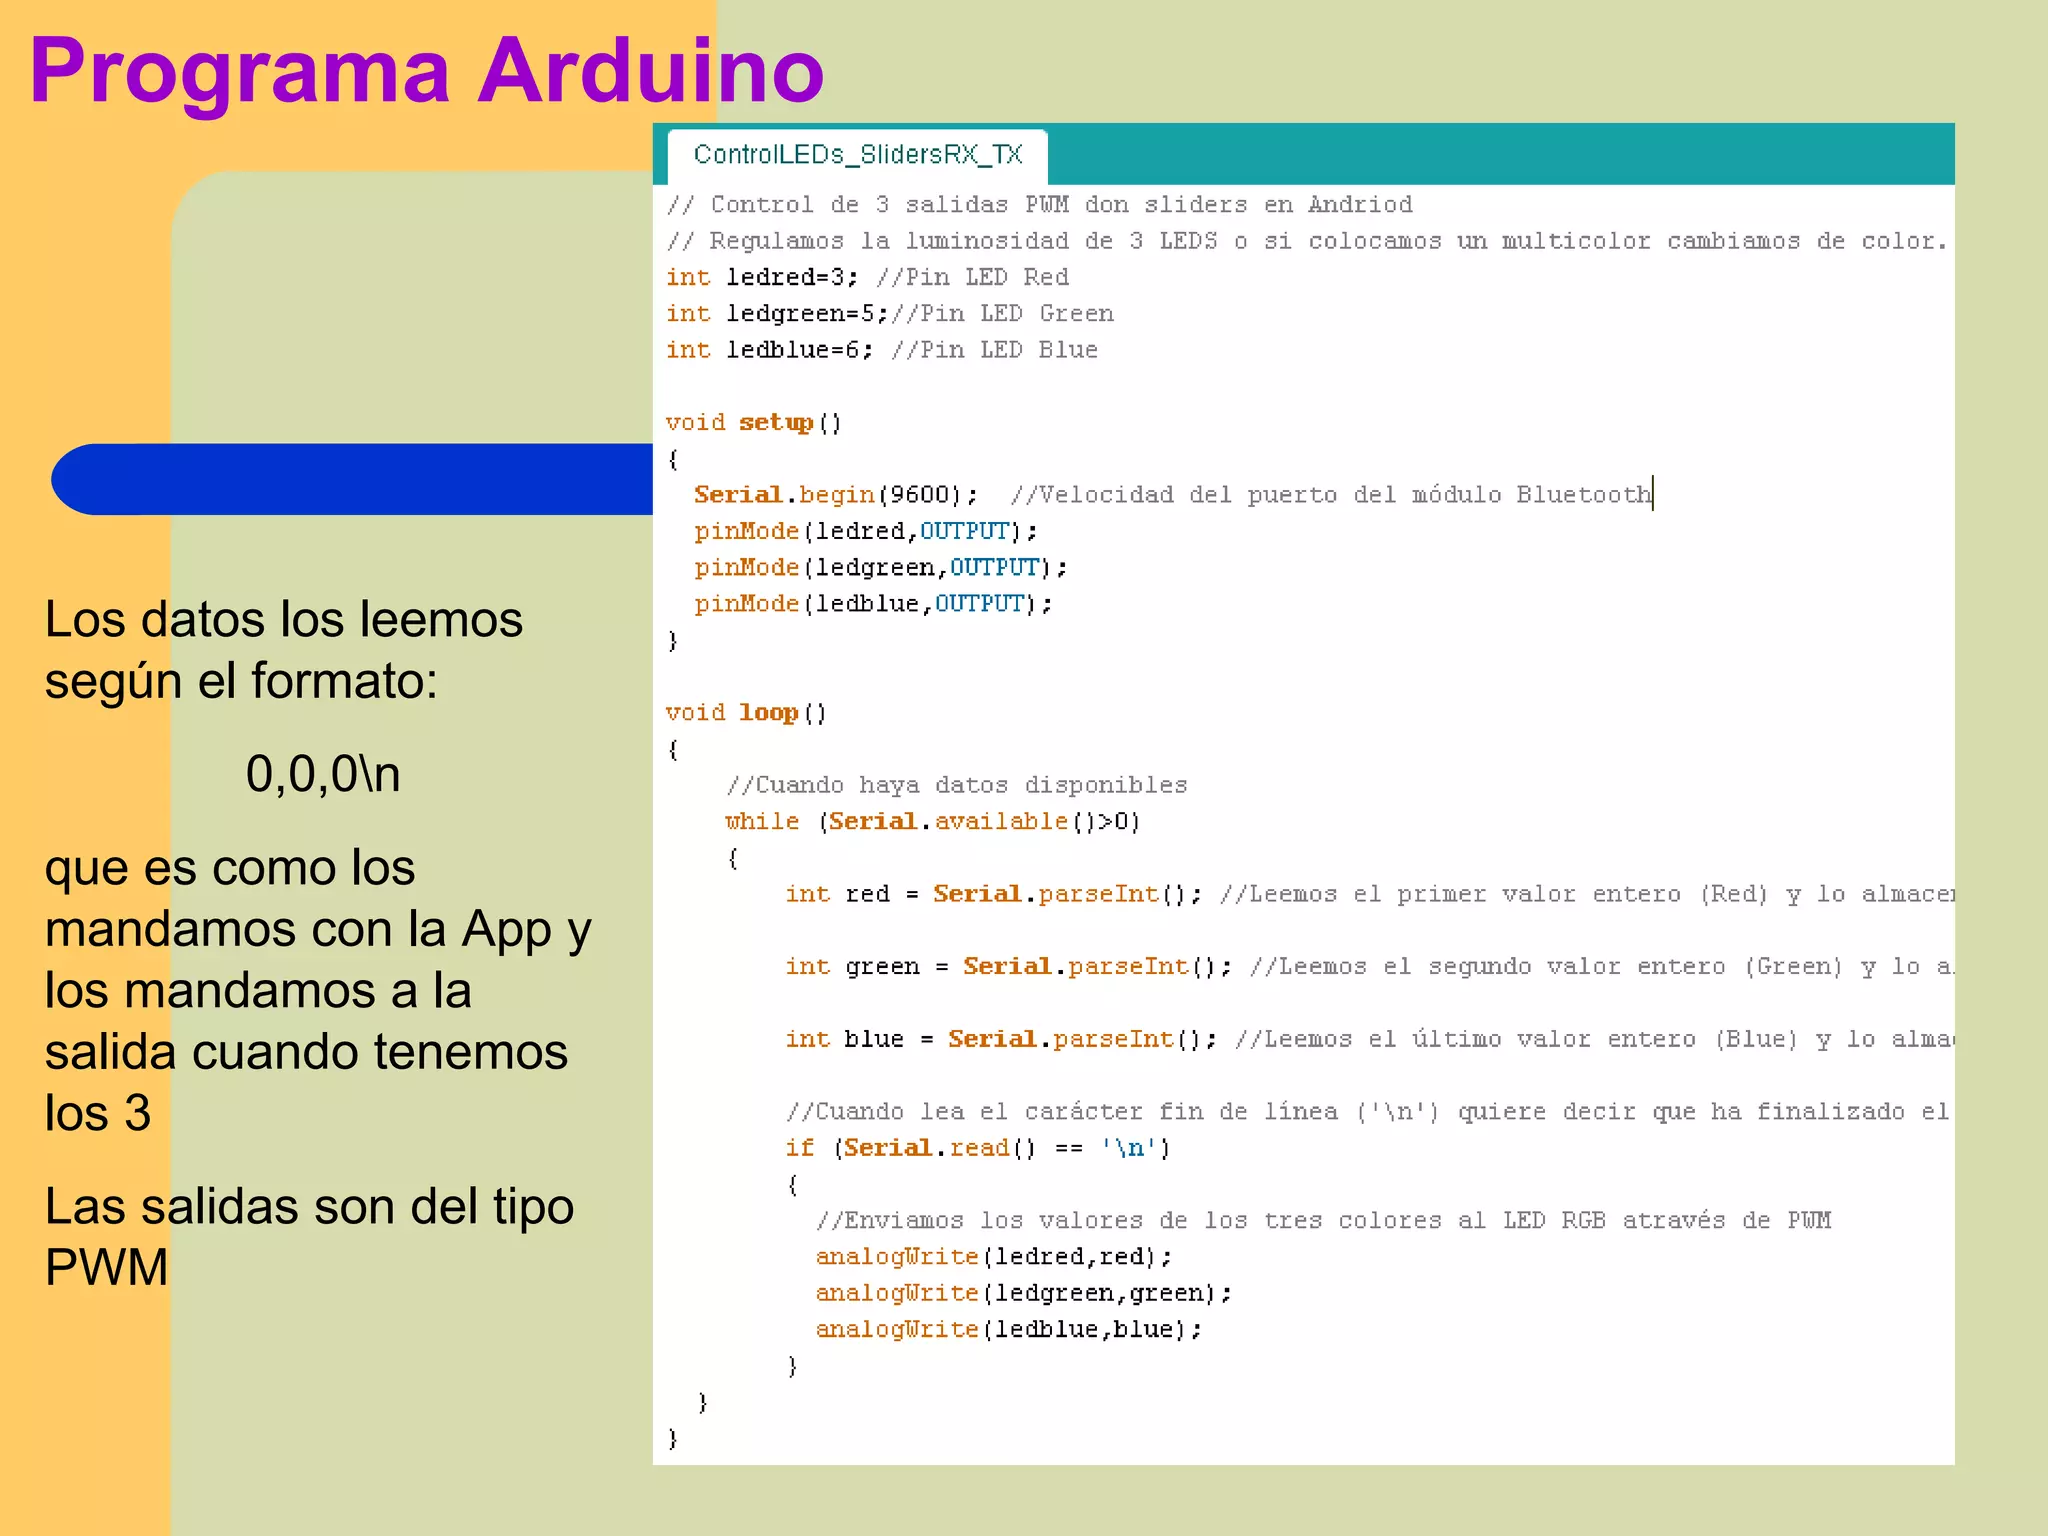This screenshot has height=1536, width=2048.
Task: Click 'pinMode(ledgreen,OUTPUT);' line
Action: pyautogui.click(x=881, y=568)
